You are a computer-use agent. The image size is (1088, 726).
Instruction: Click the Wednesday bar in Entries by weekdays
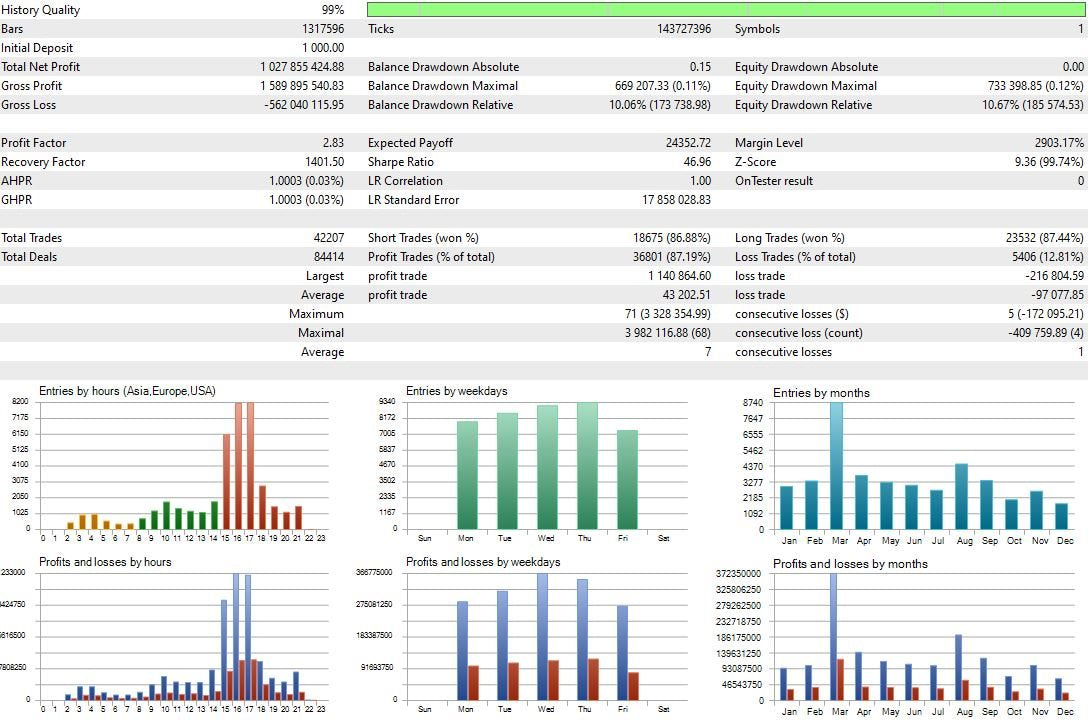pos(547,467)
